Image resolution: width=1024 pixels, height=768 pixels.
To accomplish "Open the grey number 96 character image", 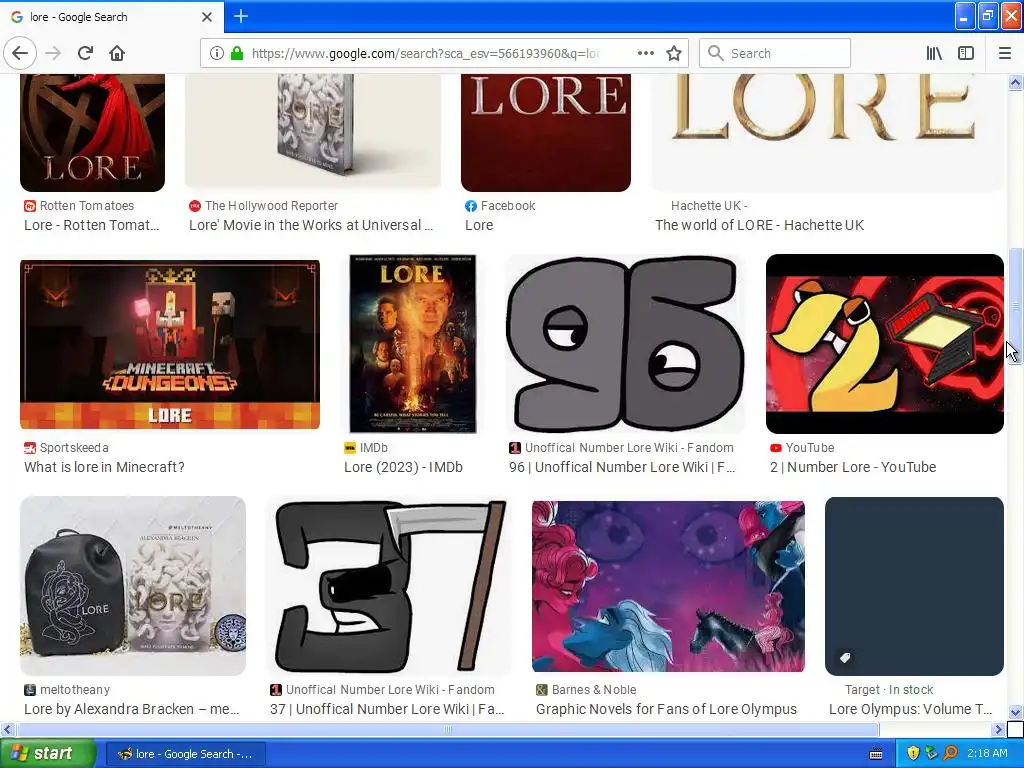I will pos(625,344).
